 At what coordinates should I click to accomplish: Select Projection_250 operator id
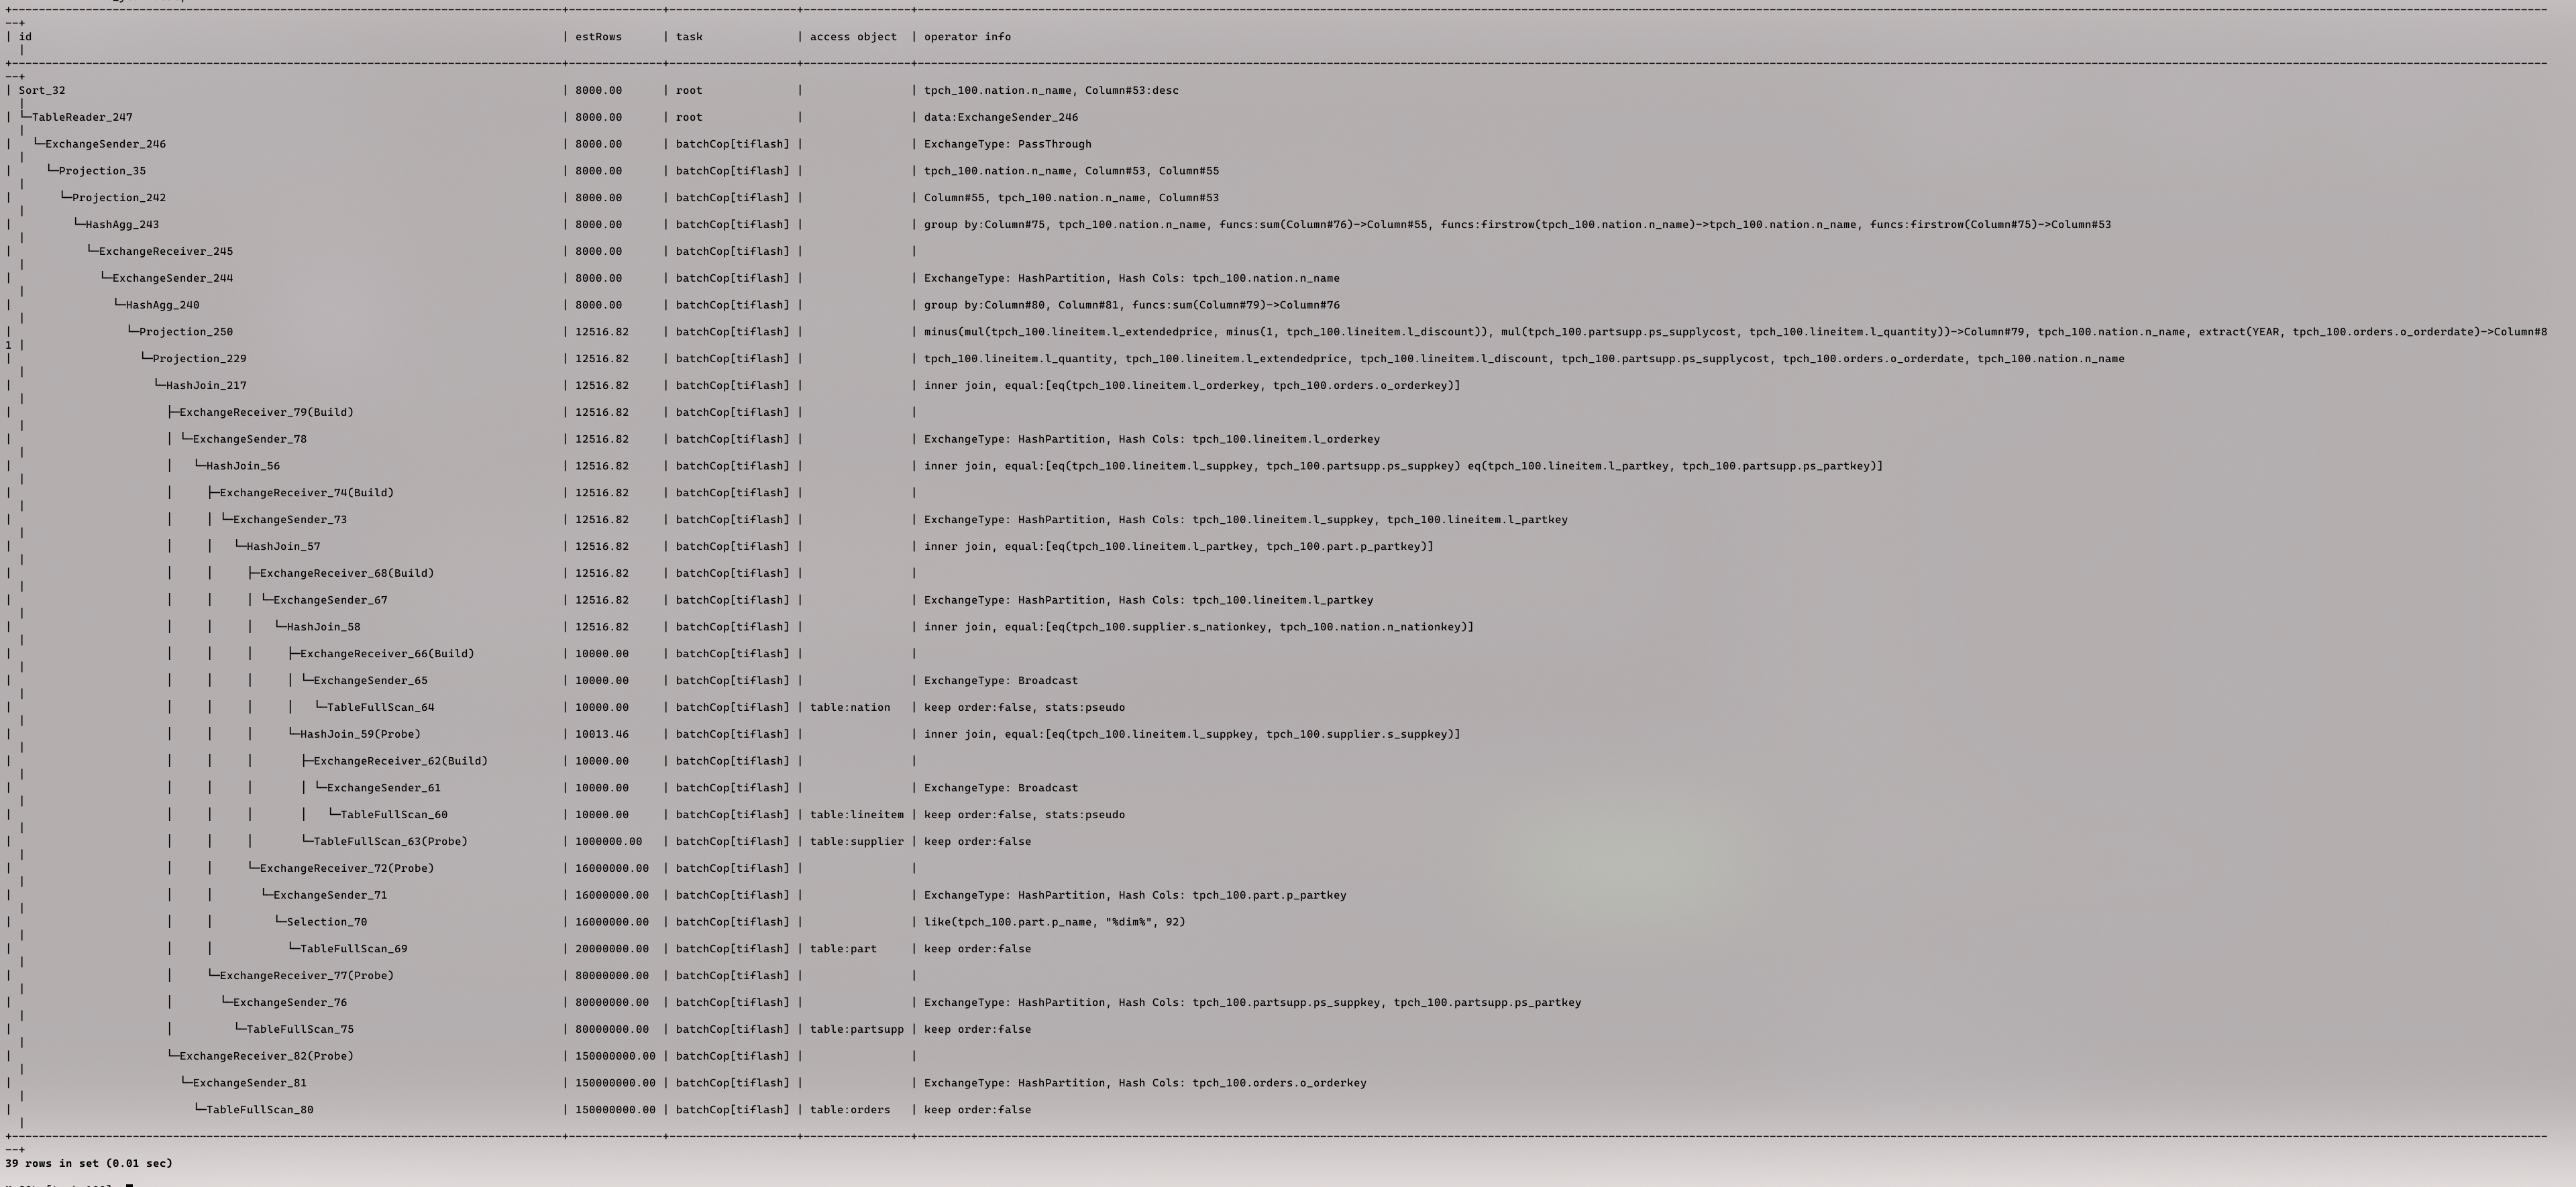pos(186,332)
